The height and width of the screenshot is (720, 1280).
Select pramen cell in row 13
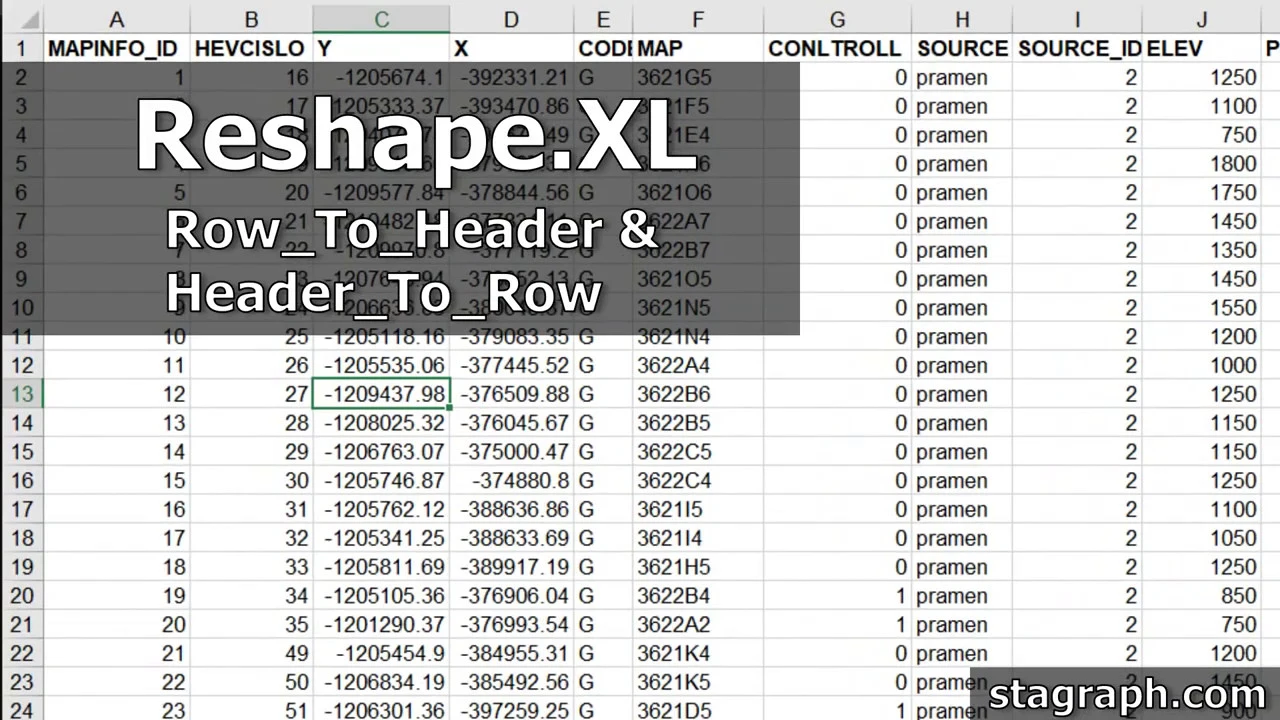coord(962,394)
